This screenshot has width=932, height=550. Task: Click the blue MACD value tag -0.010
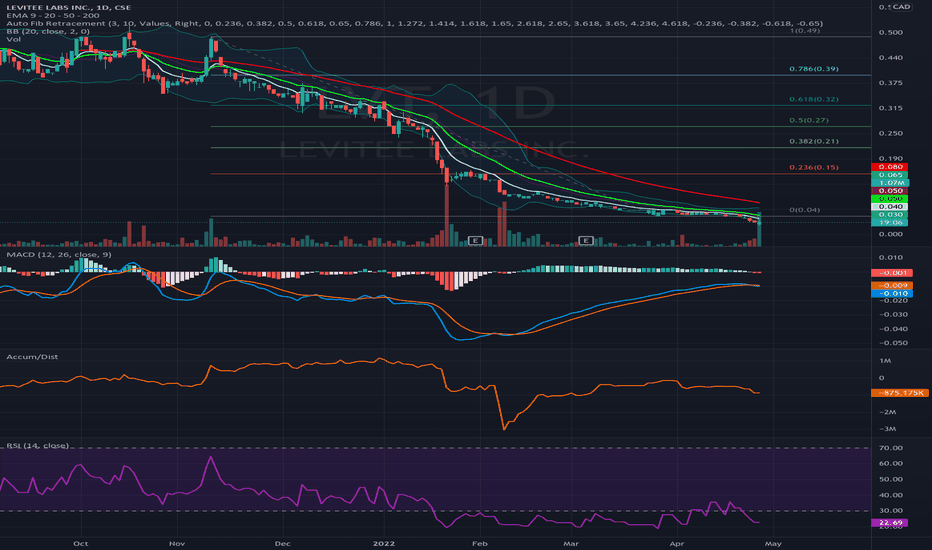click(x=892, y=294)
